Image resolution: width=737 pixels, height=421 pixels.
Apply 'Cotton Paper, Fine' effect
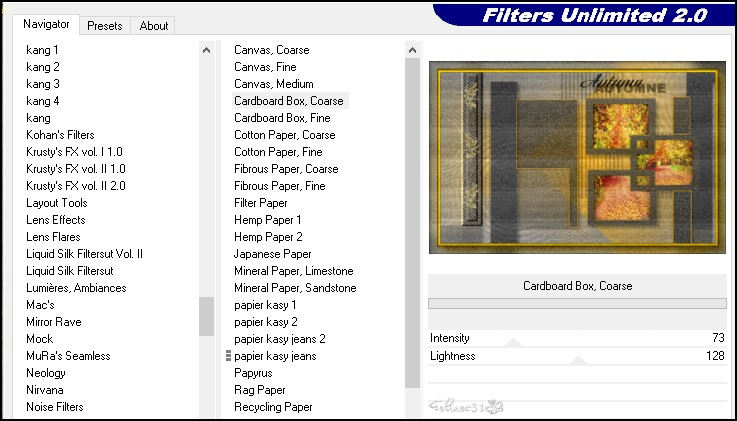278,152
